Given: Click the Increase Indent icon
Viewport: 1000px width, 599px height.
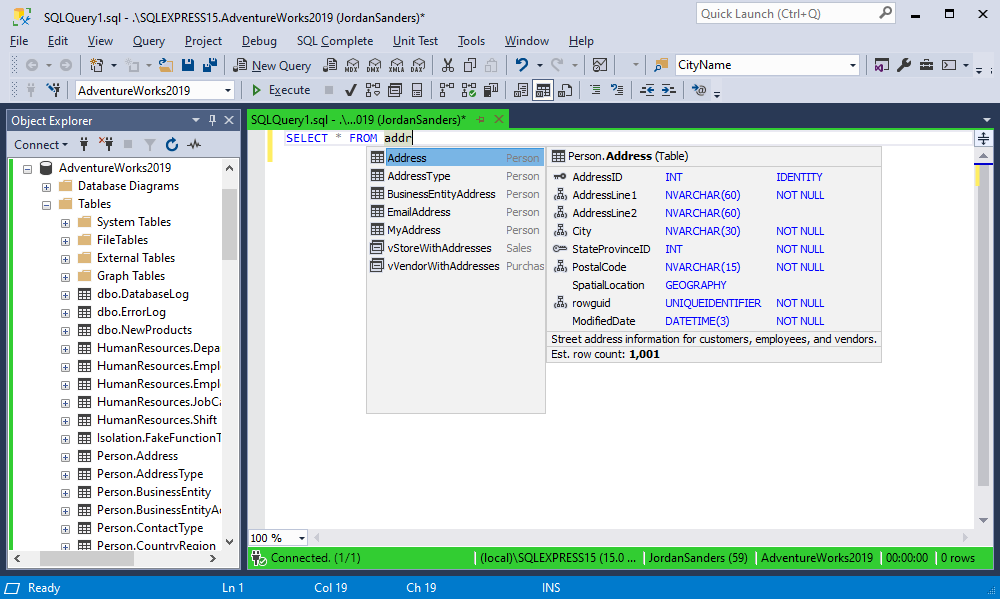Looking at the screenshot, I should [x=668, y=90].
